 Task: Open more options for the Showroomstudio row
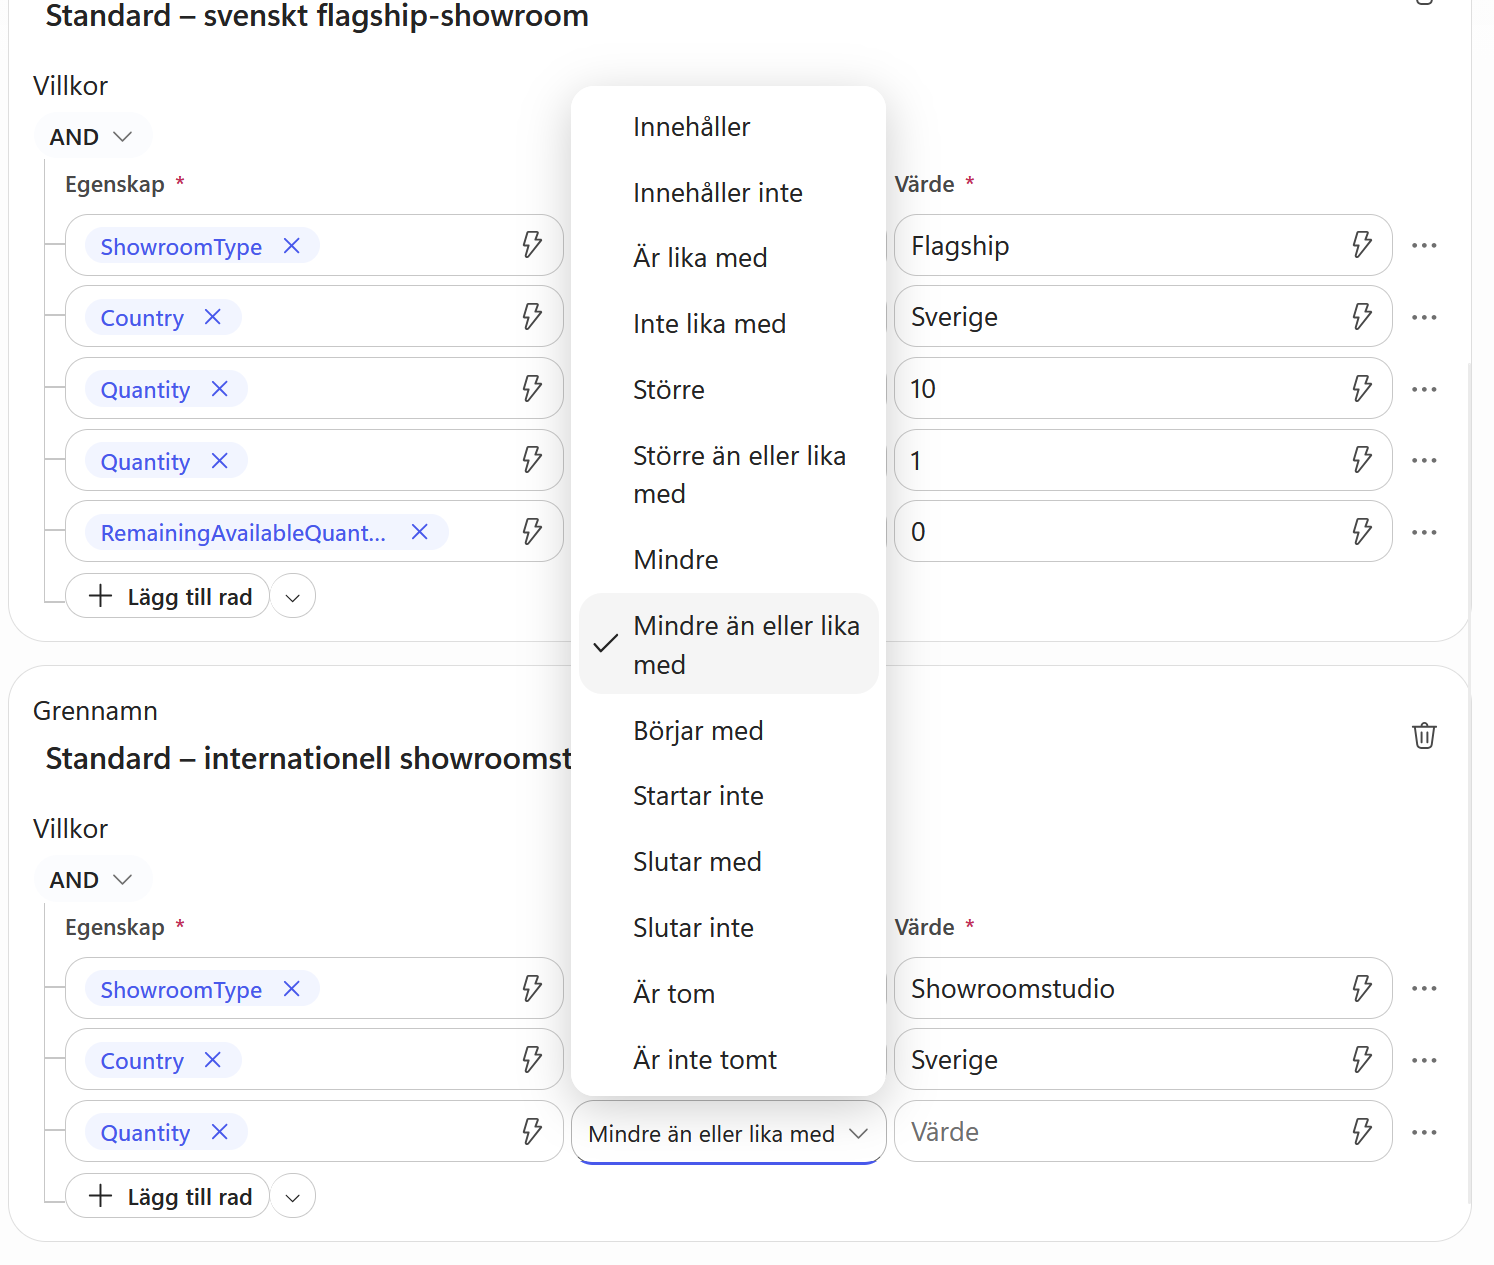(1424, 988)
